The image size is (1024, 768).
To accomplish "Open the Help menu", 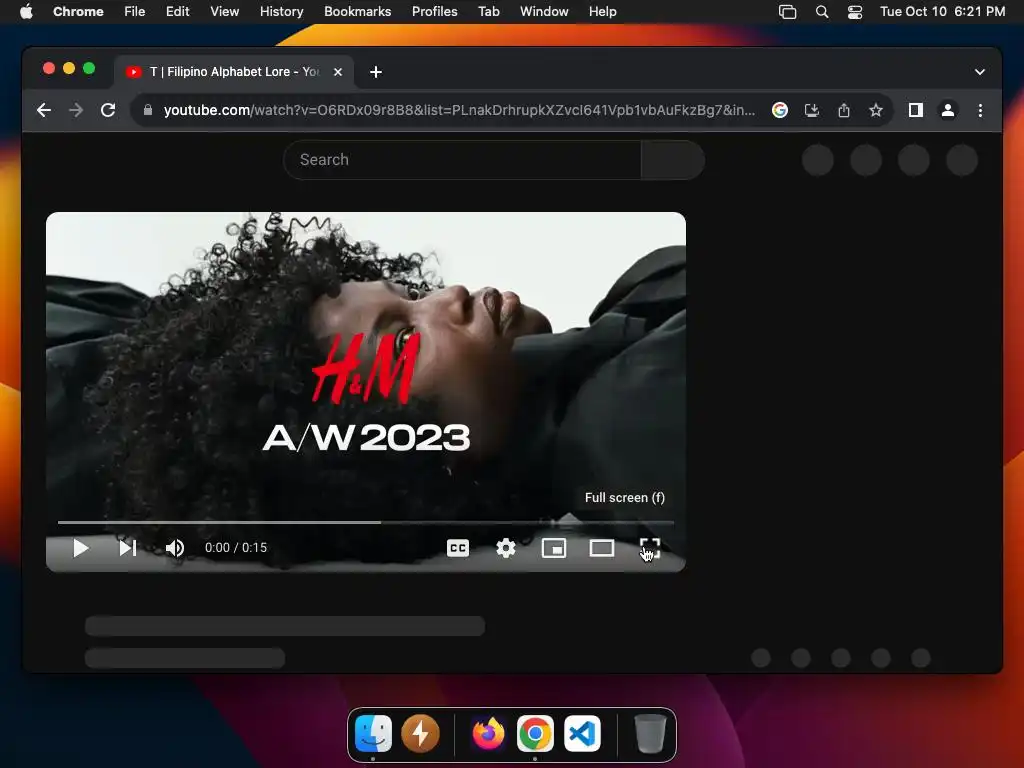I will click(x=602, y=11).
